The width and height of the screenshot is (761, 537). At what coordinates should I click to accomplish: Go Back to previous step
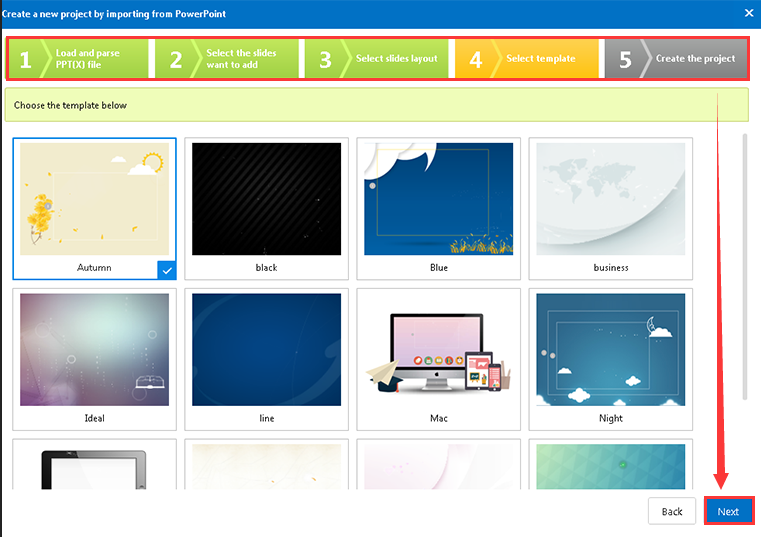point(672,511)
